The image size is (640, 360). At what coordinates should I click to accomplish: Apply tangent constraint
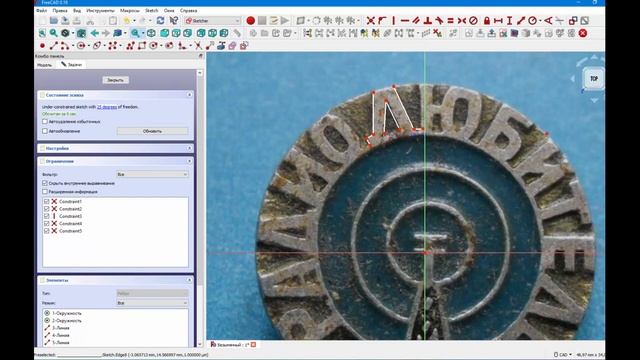click(x=439, y=20)
